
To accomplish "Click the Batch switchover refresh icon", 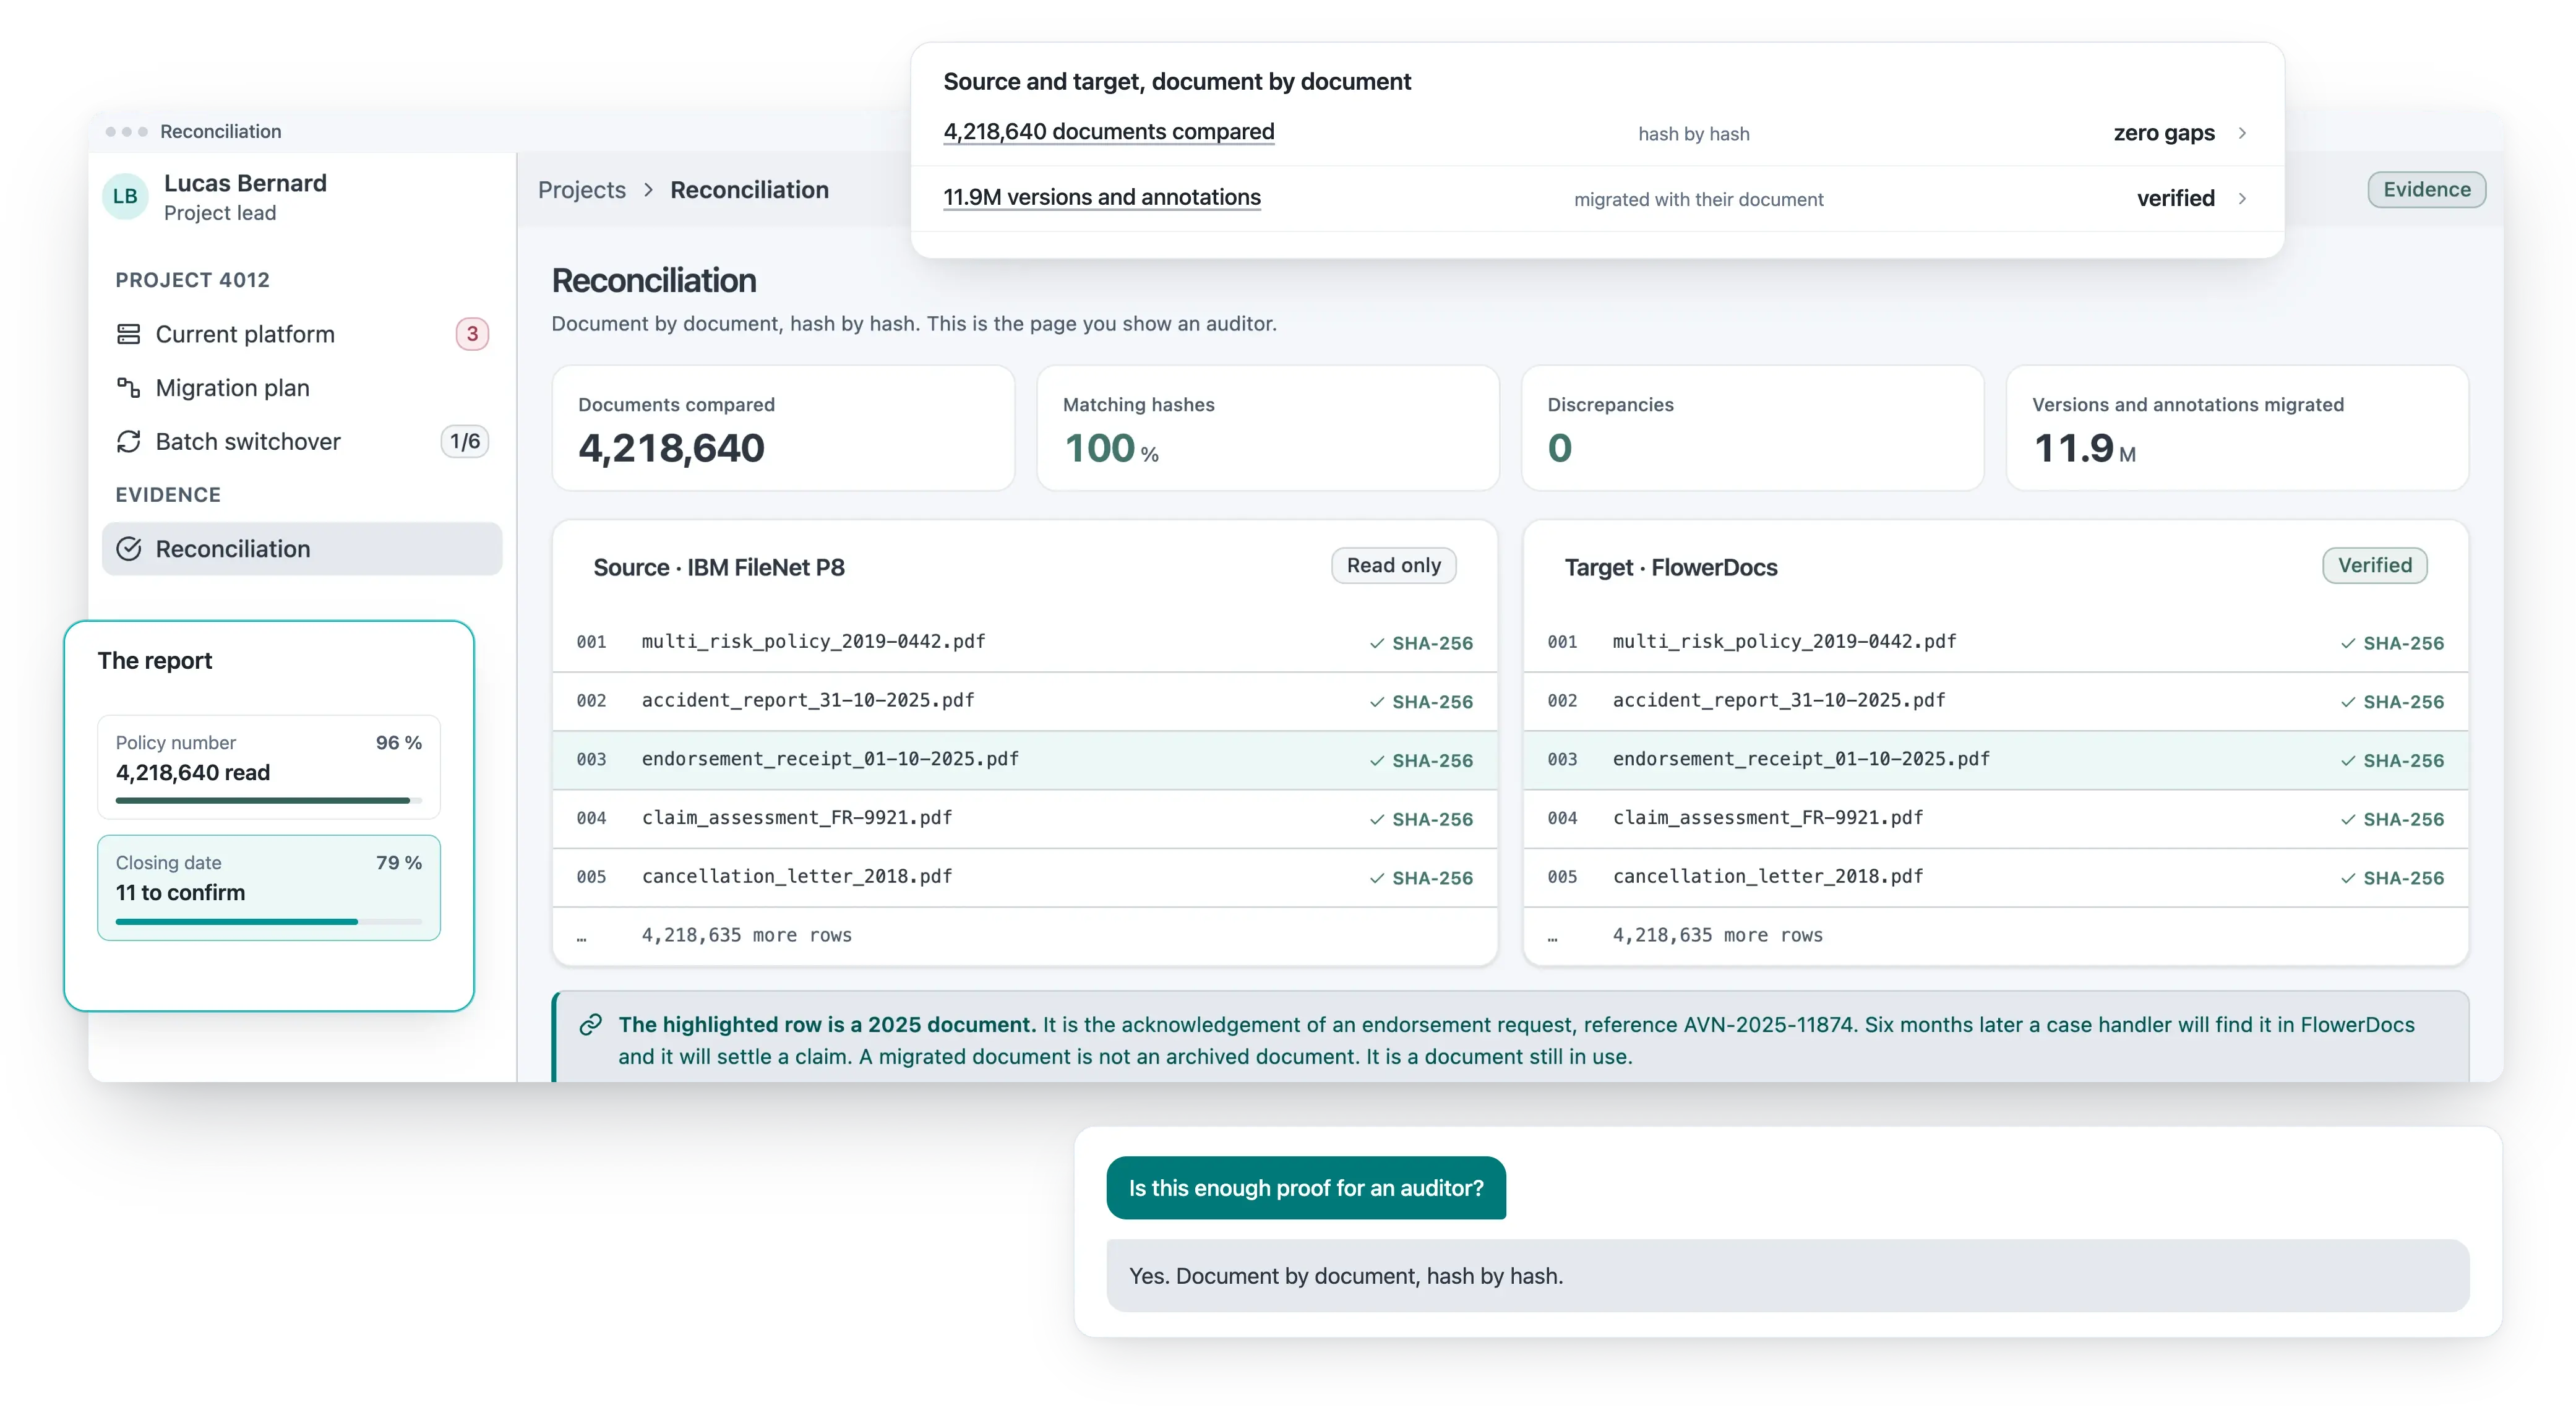I will 129,442.
